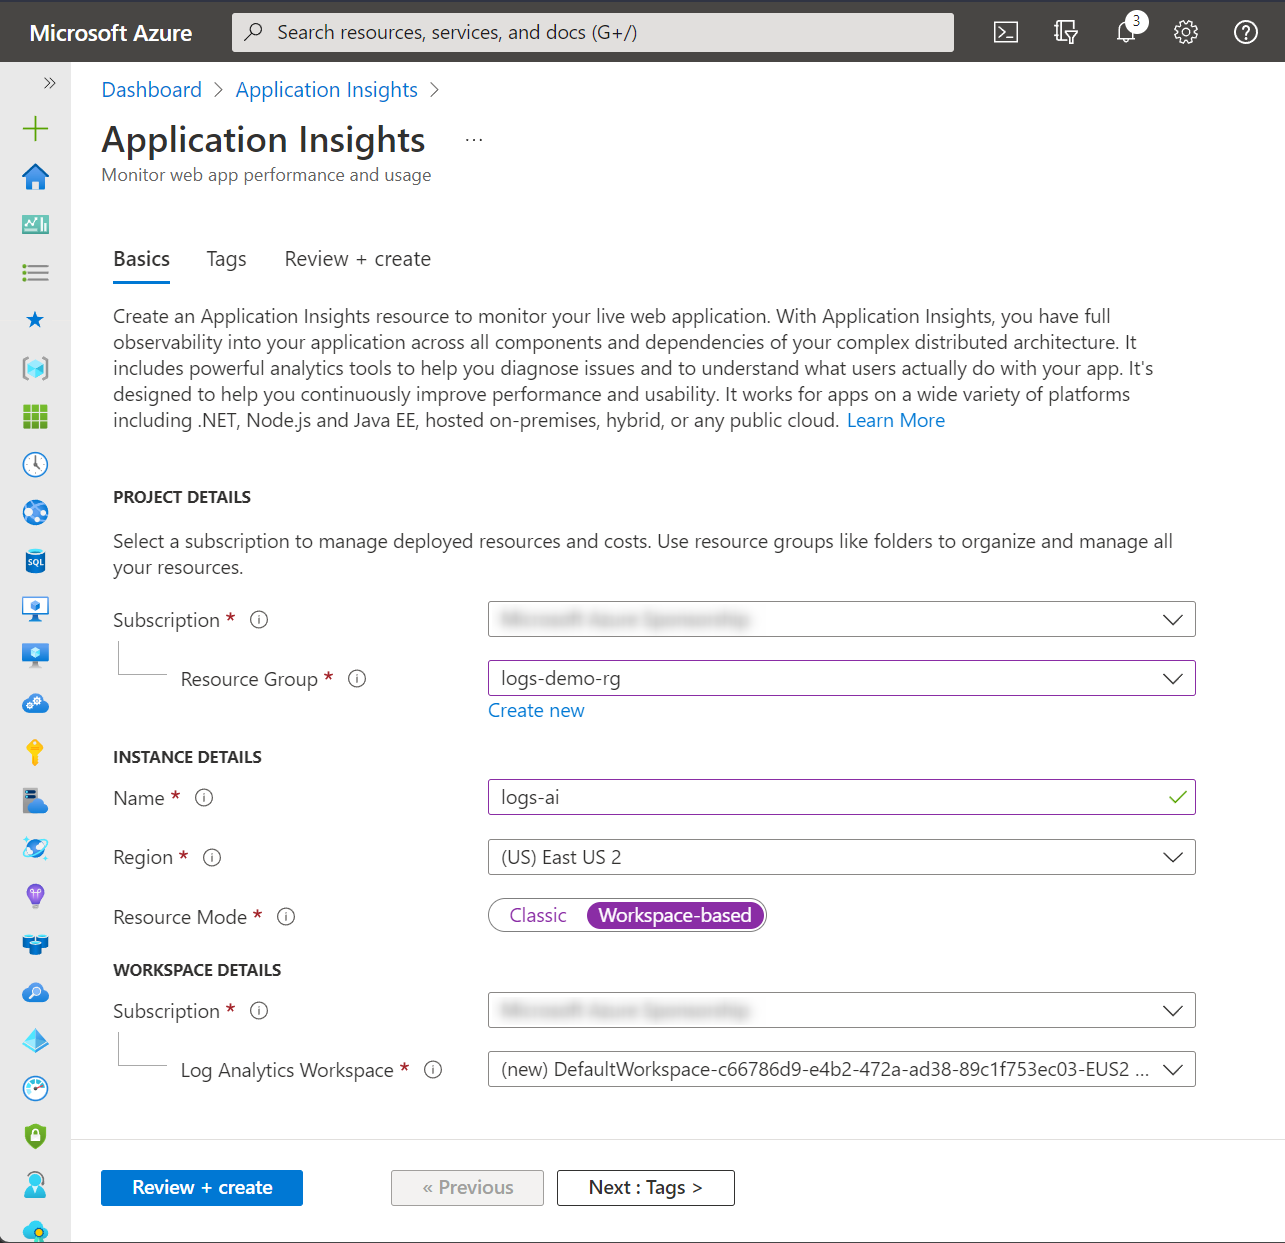Open Key vaults yellow key icon

(35, 752)
